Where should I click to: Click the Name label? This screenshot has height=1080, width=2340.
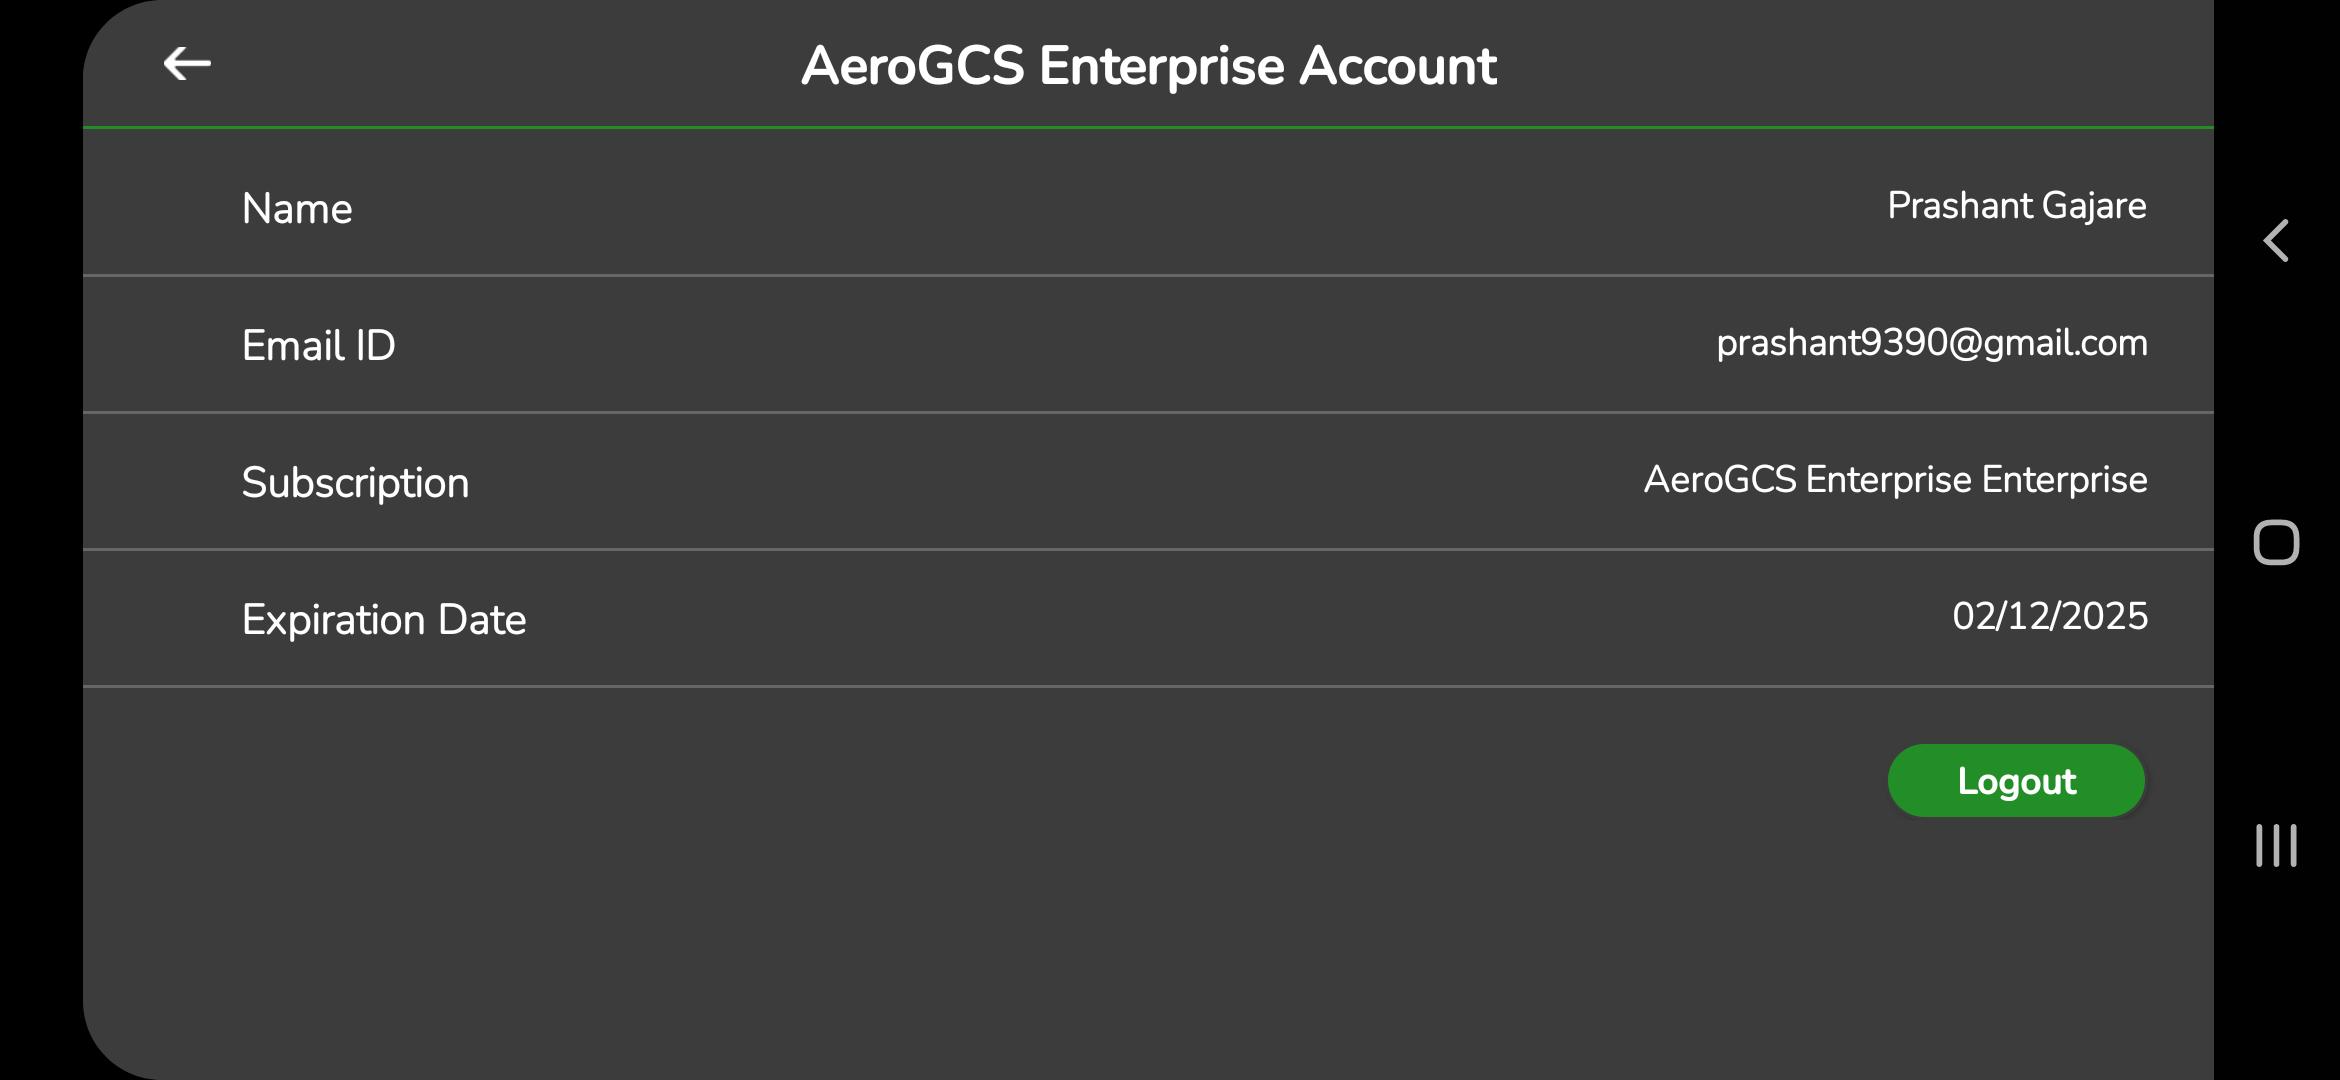coord(297,209)
